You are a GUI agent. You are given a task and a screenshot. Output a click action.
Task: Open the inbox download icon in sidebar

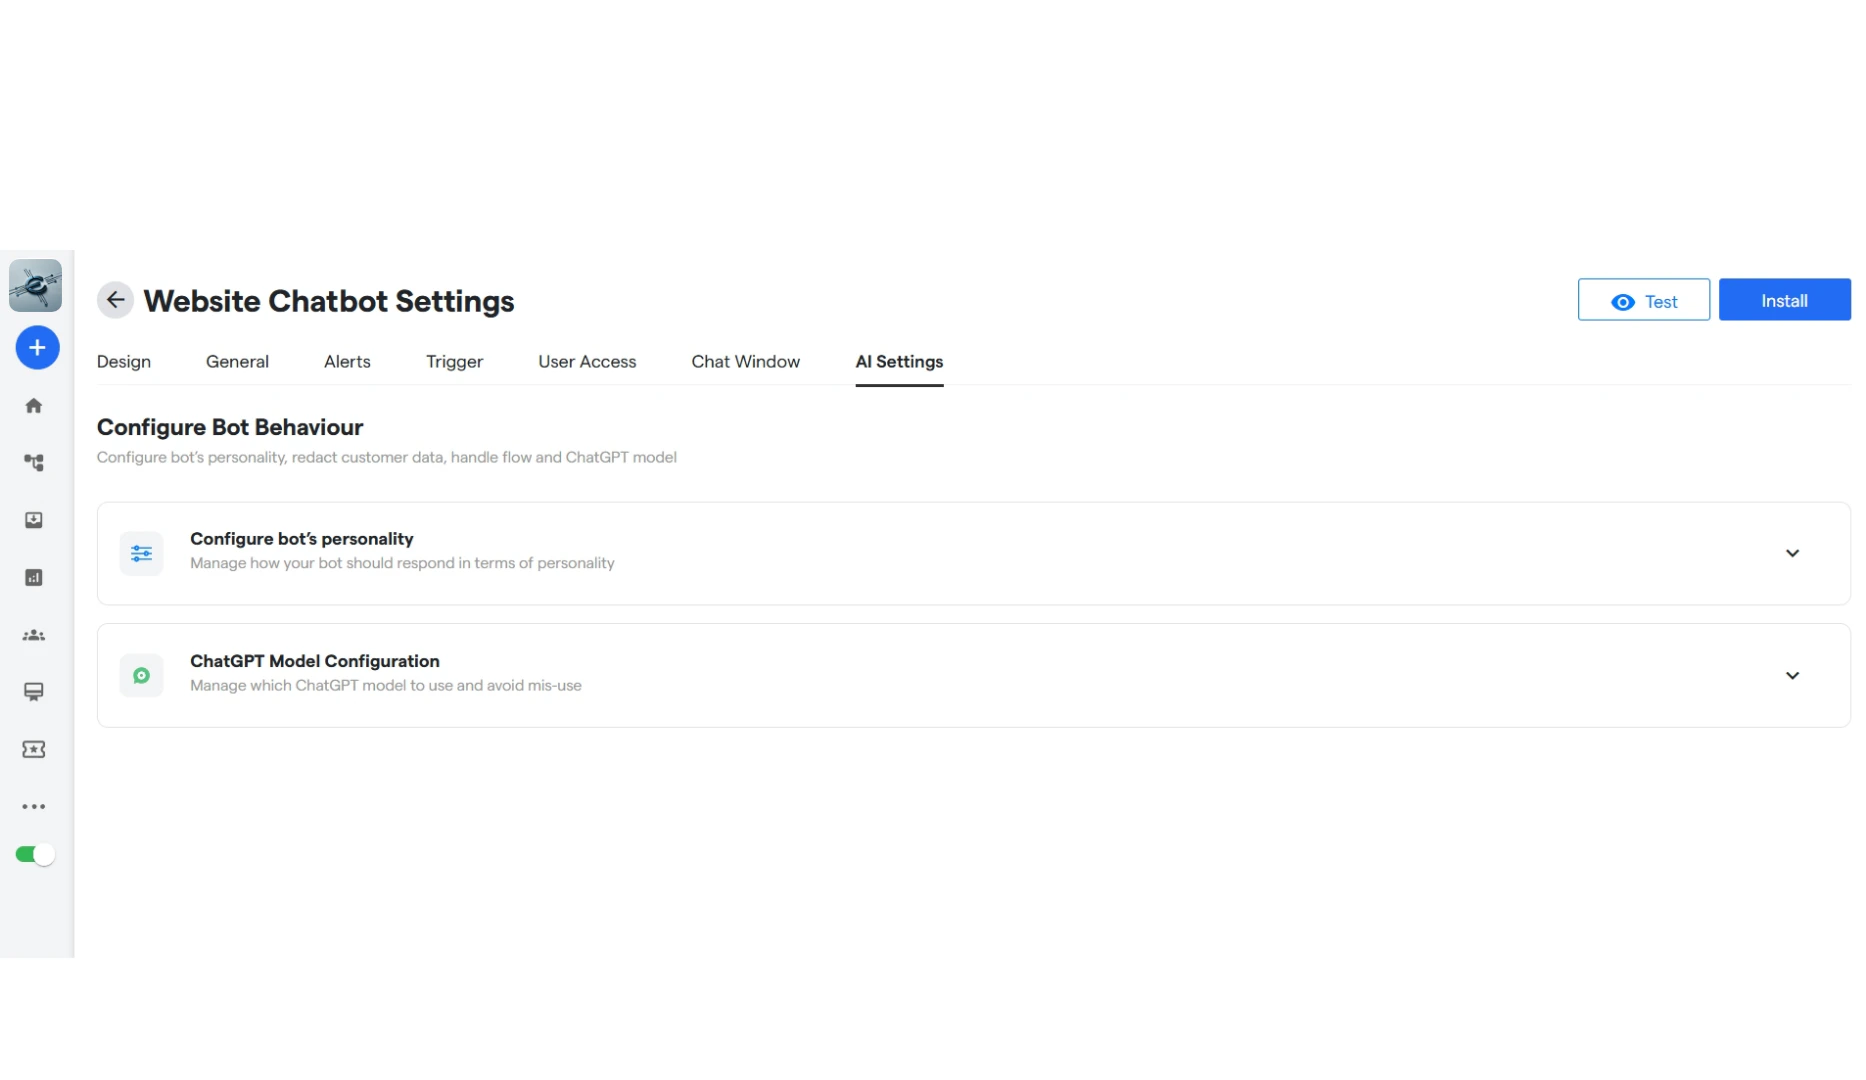[34, 520]
